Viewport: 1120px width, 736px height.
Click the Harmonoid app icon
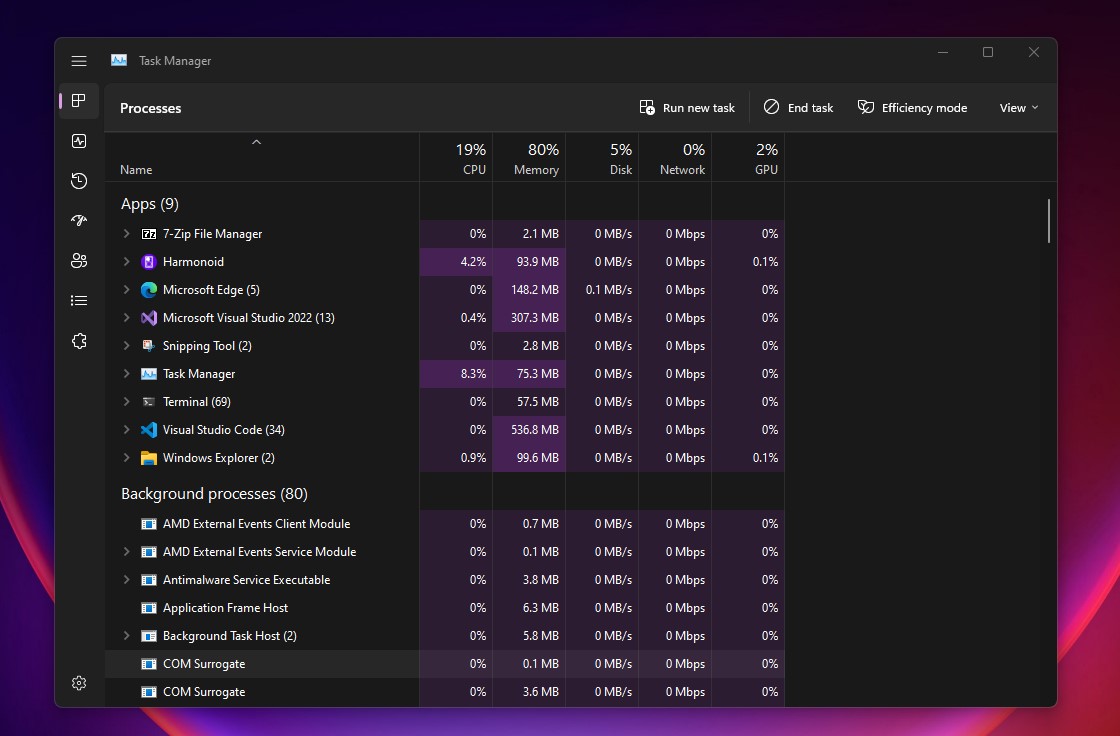click(x=149, y=262)
